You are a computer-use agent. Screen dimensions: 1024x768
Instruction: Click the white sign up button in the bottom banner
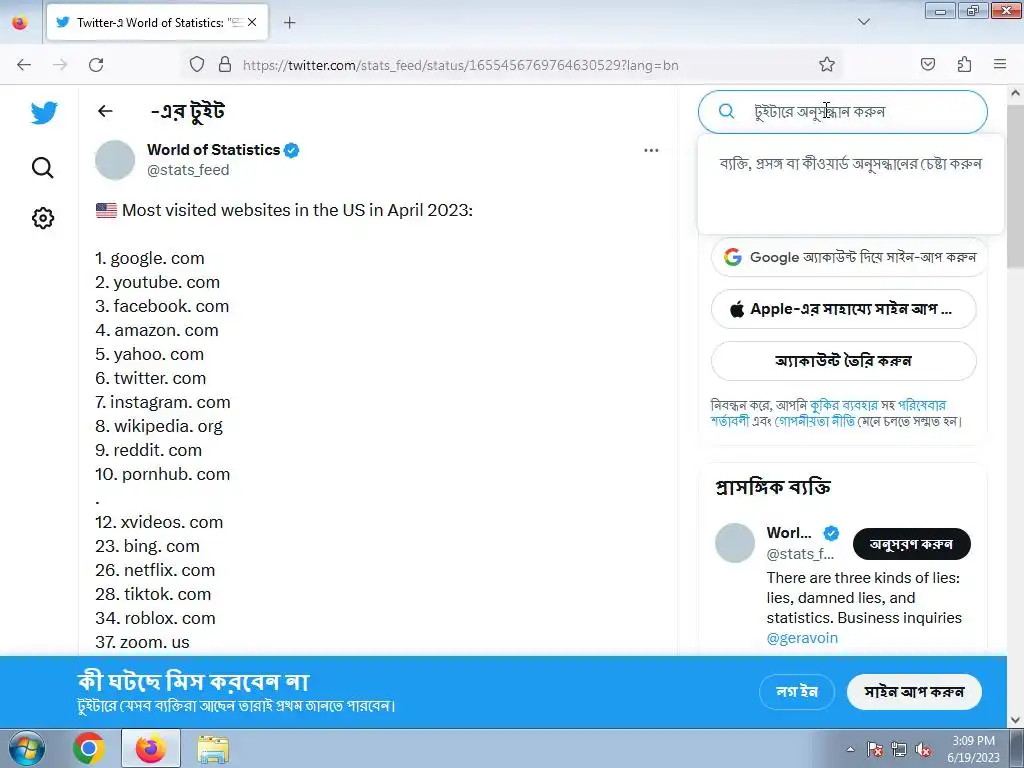pos(914,692)
